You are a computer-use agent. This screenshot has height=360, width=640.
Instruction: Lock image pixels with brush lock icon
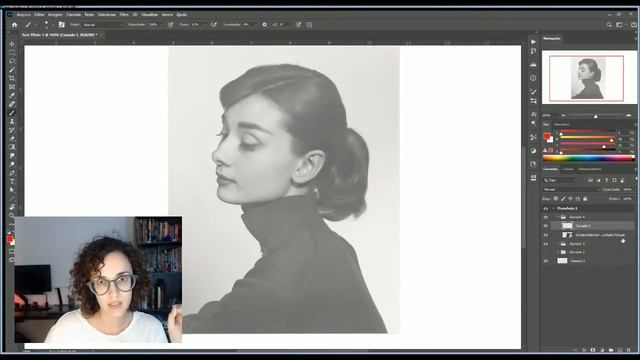click(x=563, y=199)
